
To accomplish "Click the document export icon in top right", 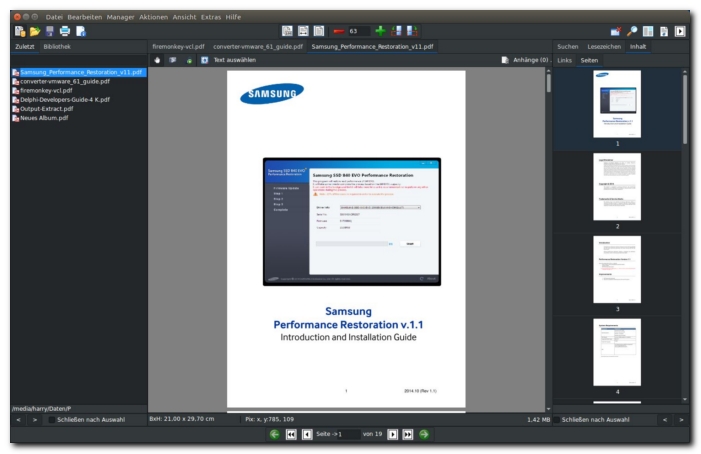I will click(x=664, y=31).
